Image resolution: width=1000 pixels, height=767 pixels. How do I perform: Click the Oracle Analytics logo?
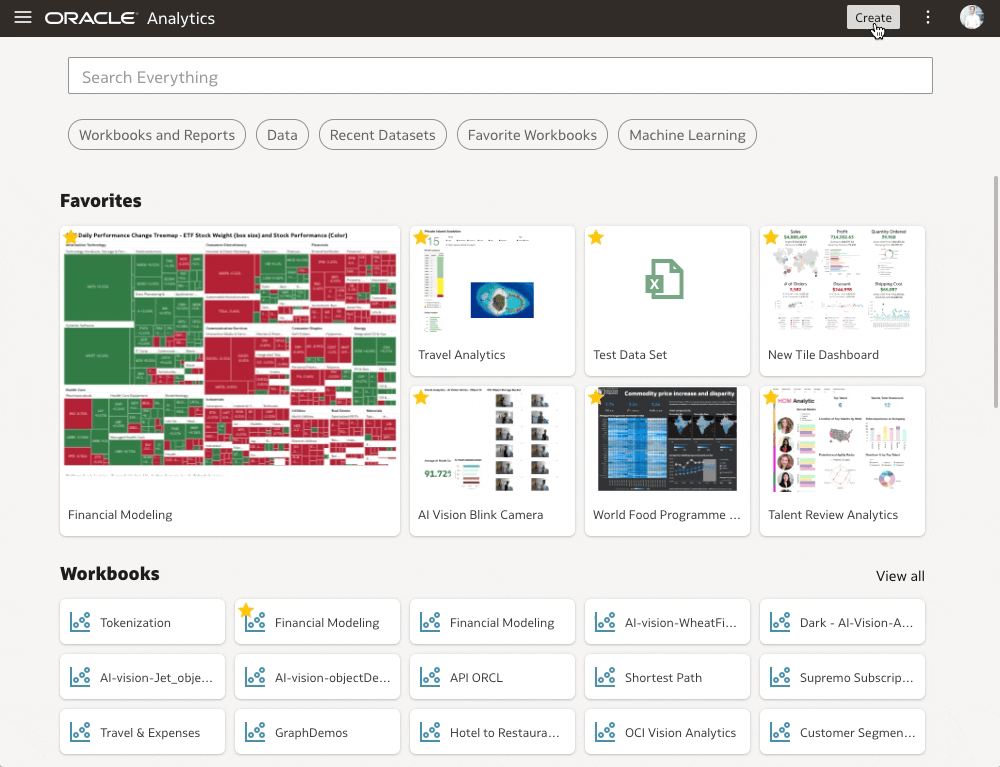129,18
